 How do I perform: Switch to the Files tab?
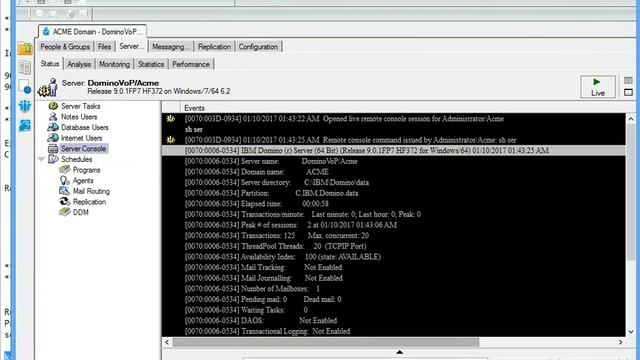(104, 47)
